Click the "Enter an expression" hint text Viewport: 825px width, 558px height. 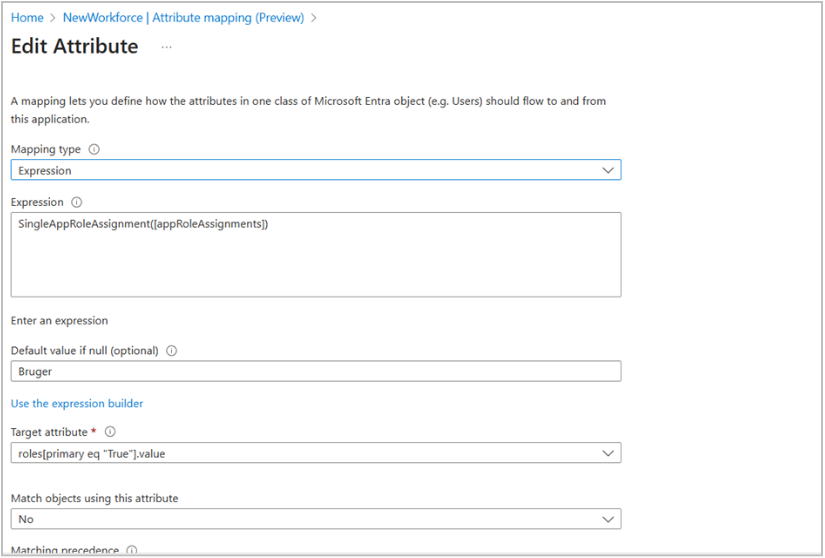point(59,321)
